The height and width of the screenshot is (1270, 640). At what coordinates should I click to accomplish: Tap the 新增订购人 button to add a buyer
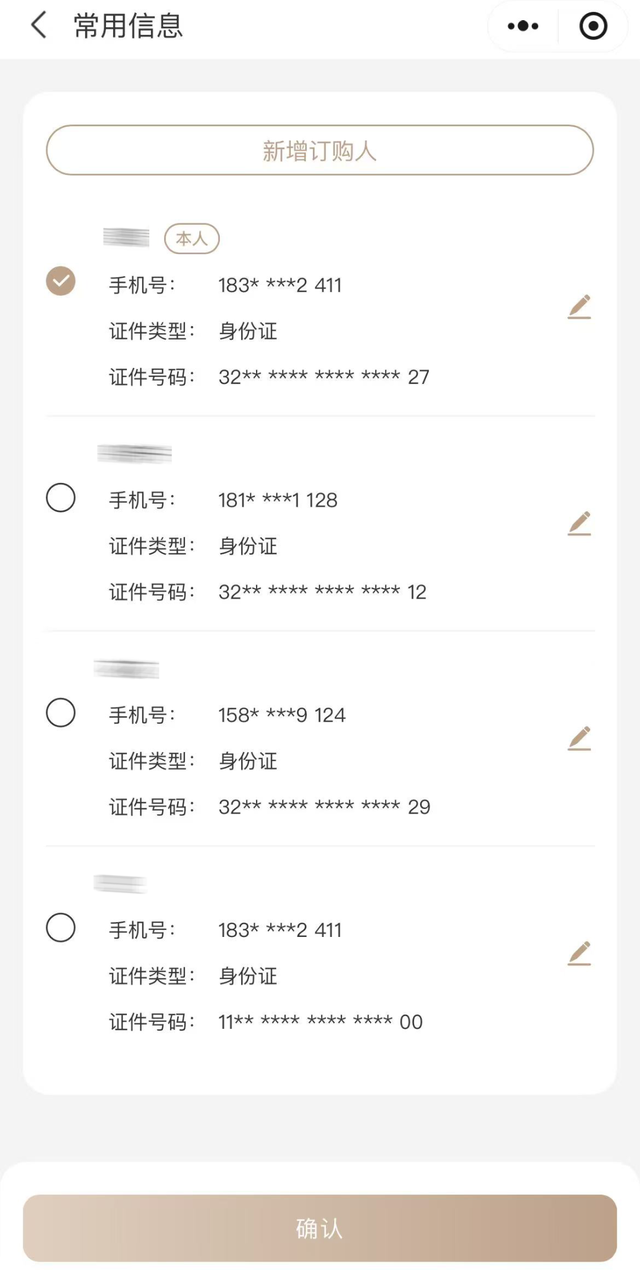[x=320, y=150]
